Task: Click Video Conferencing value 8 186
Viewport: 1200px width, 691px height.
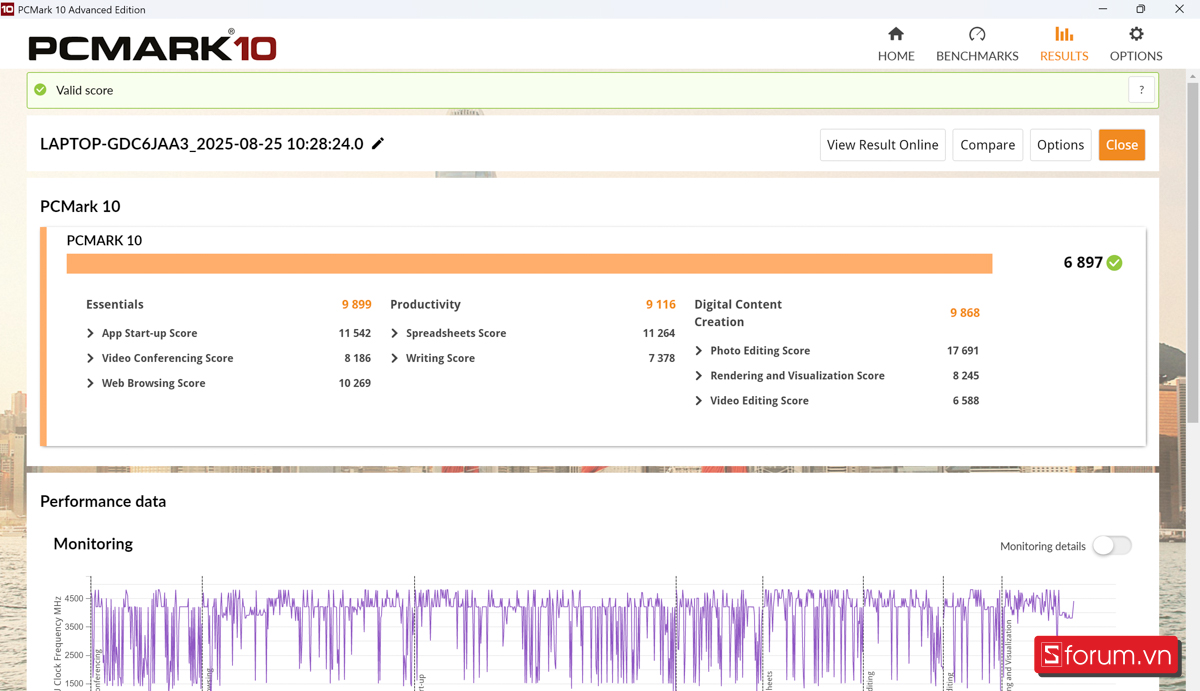Action: pos(358,358)
